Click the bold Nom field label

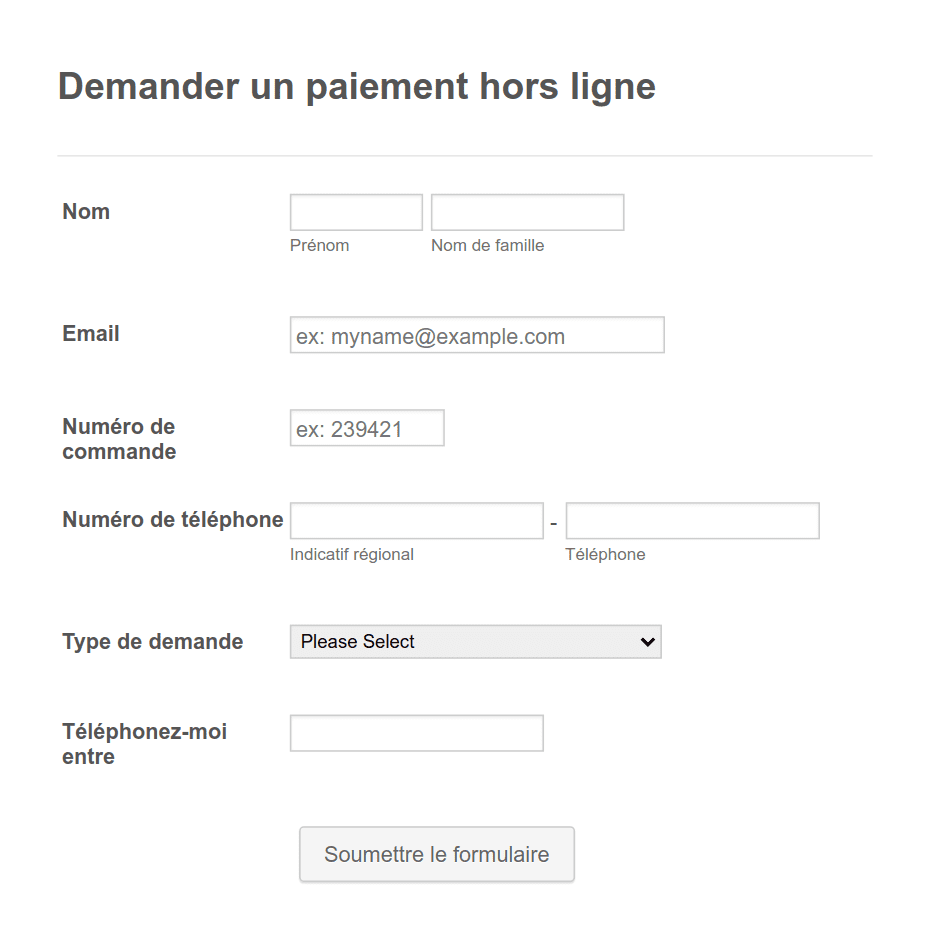(86, 211)
